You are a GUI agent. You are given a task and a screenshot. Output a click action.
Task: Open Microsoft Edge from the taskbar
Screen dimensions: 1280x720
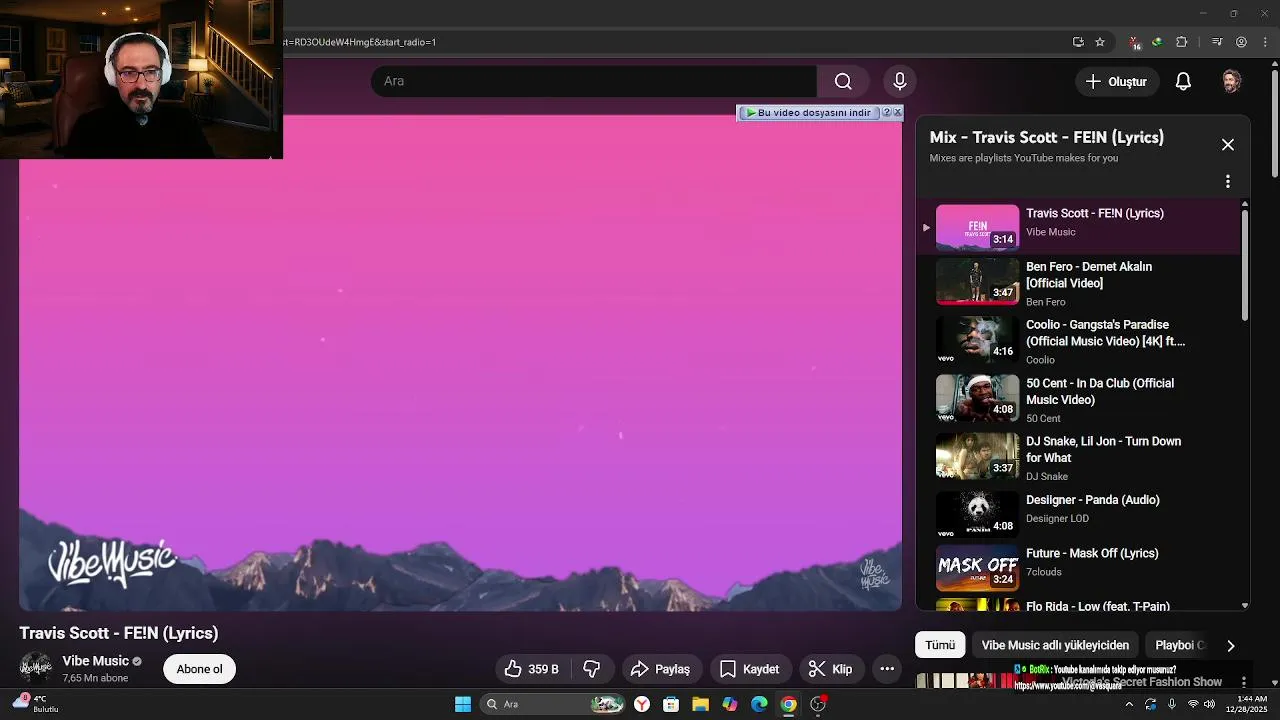click(x=759, y=704)
